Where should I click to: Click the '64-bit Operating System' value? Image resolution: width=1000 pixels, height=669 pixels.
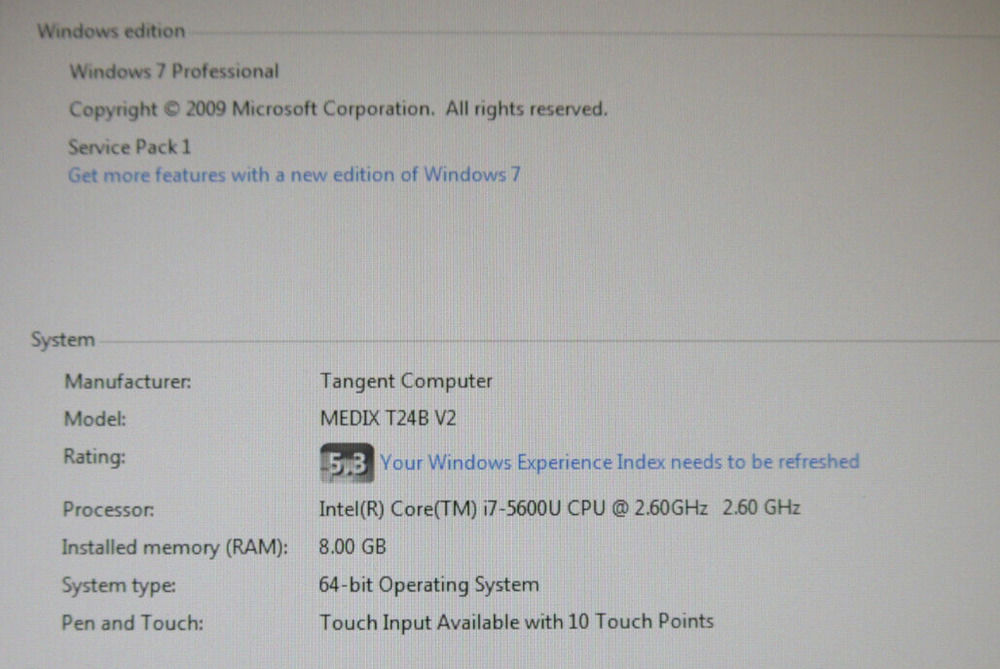click(x=429, y=585)
